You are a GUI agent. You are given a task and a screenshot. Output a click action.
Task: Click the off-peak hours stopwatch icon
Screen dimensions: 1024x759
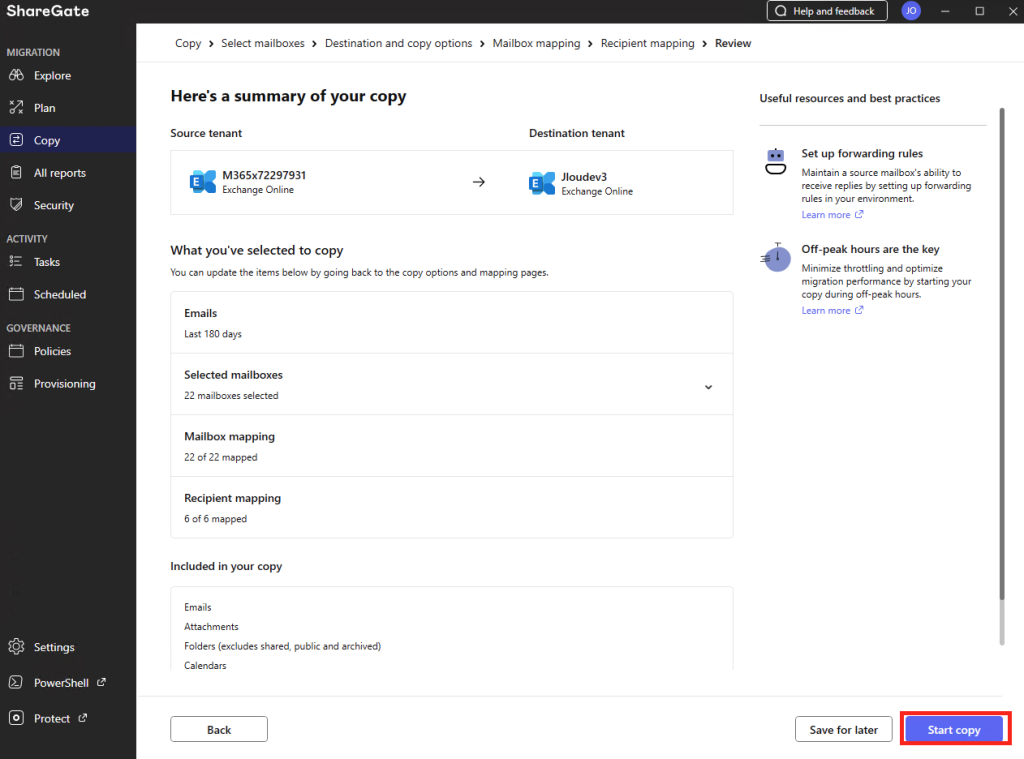[x=776, y=257]
